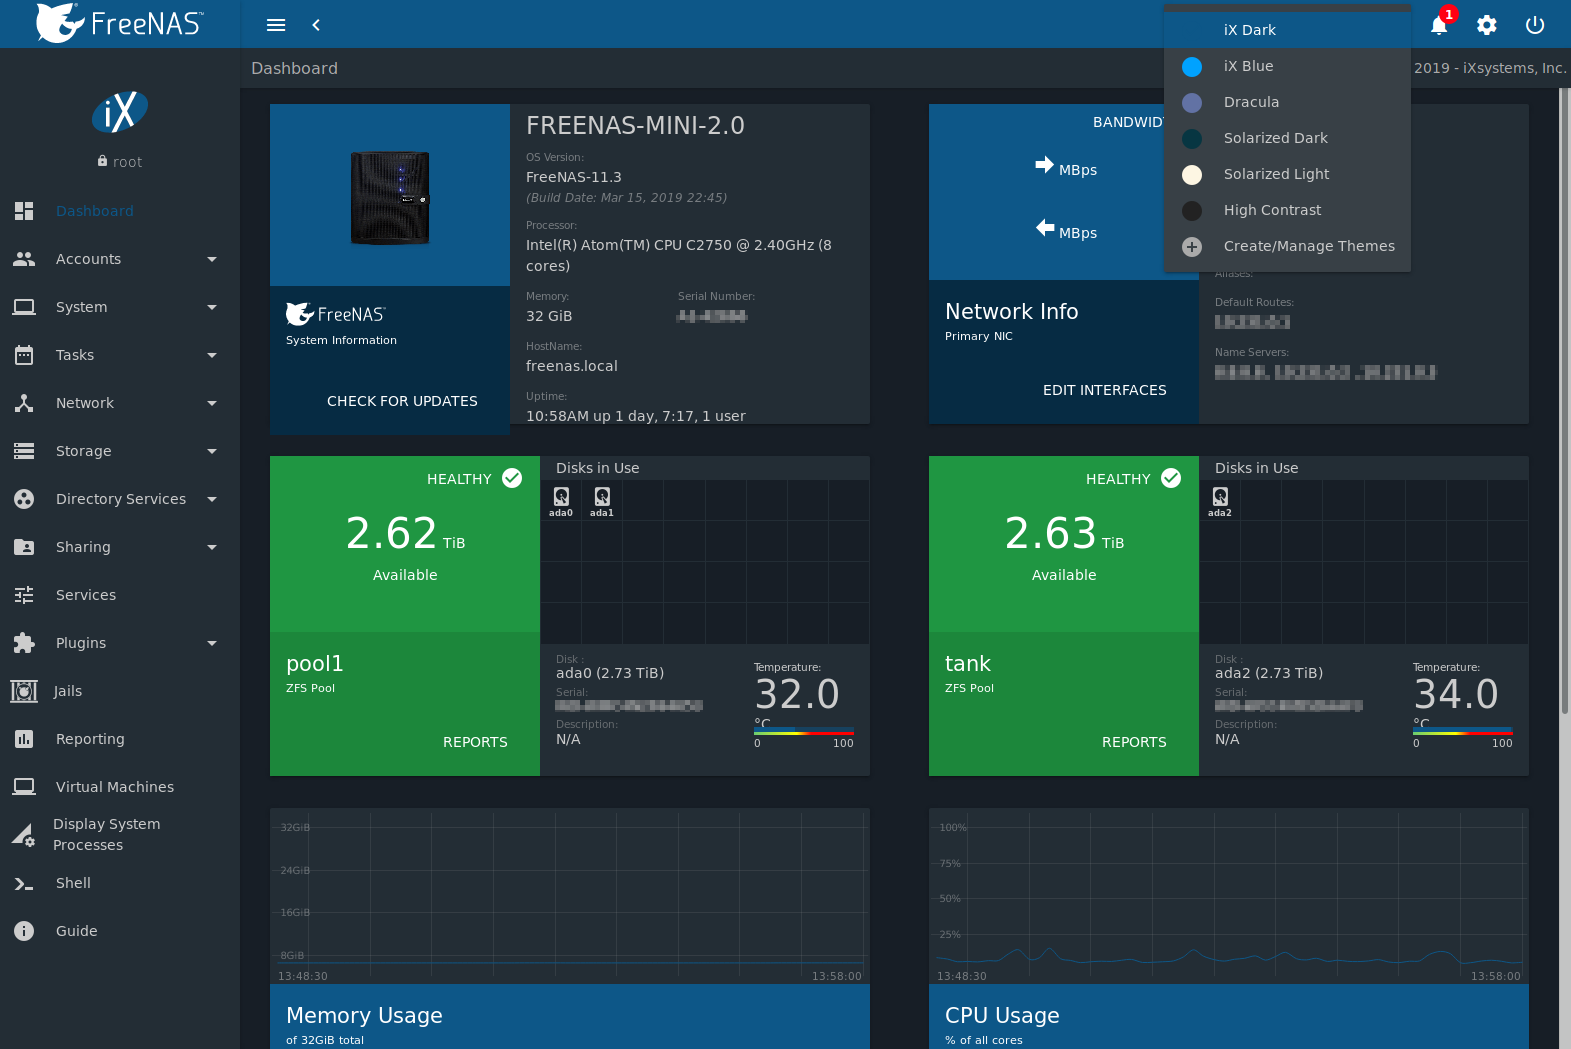Click the root username label
Screen dimensions: 1571x1049
[127, 162]
